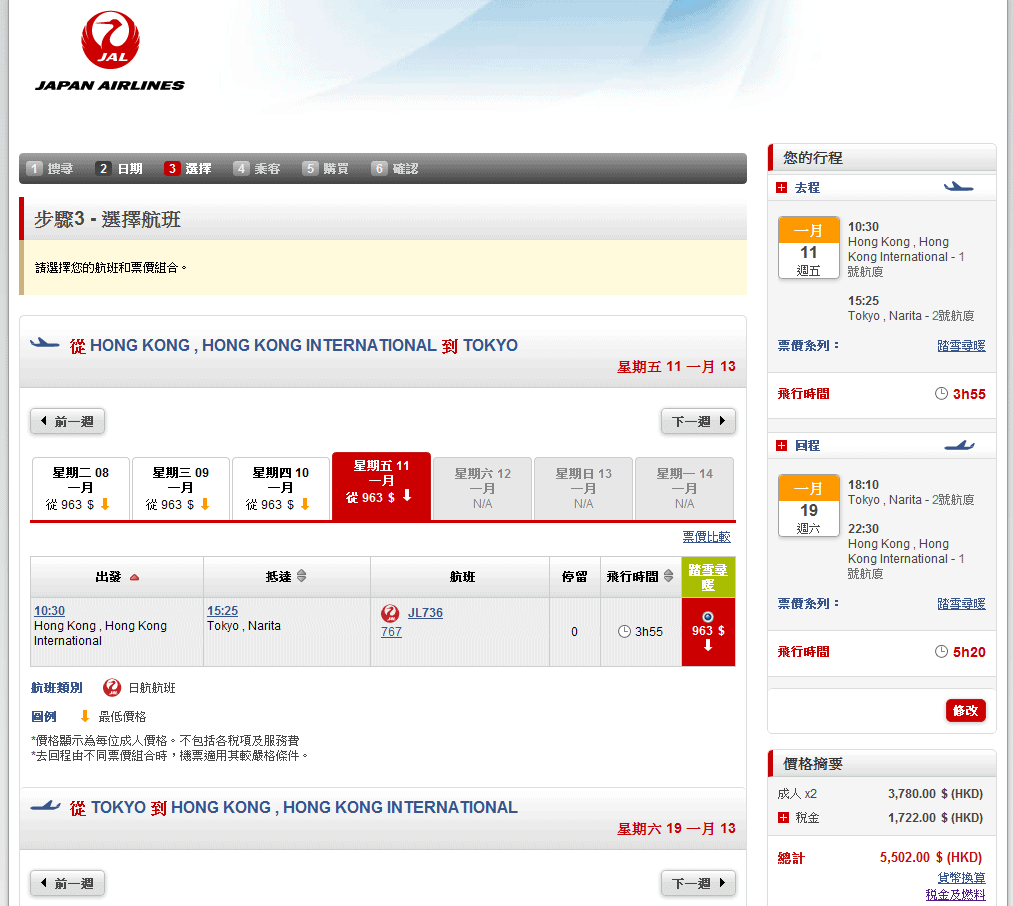
Task: Click the Japan Airlines crane logo
Action: [x=110, y=42]
